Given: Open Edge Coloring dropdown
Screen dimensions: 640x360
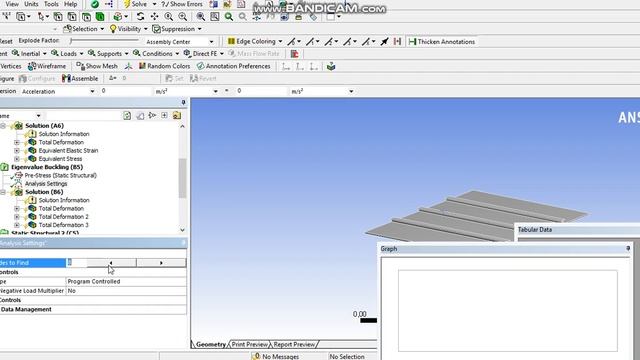Looking at the screenshot, I should [255, 41].
